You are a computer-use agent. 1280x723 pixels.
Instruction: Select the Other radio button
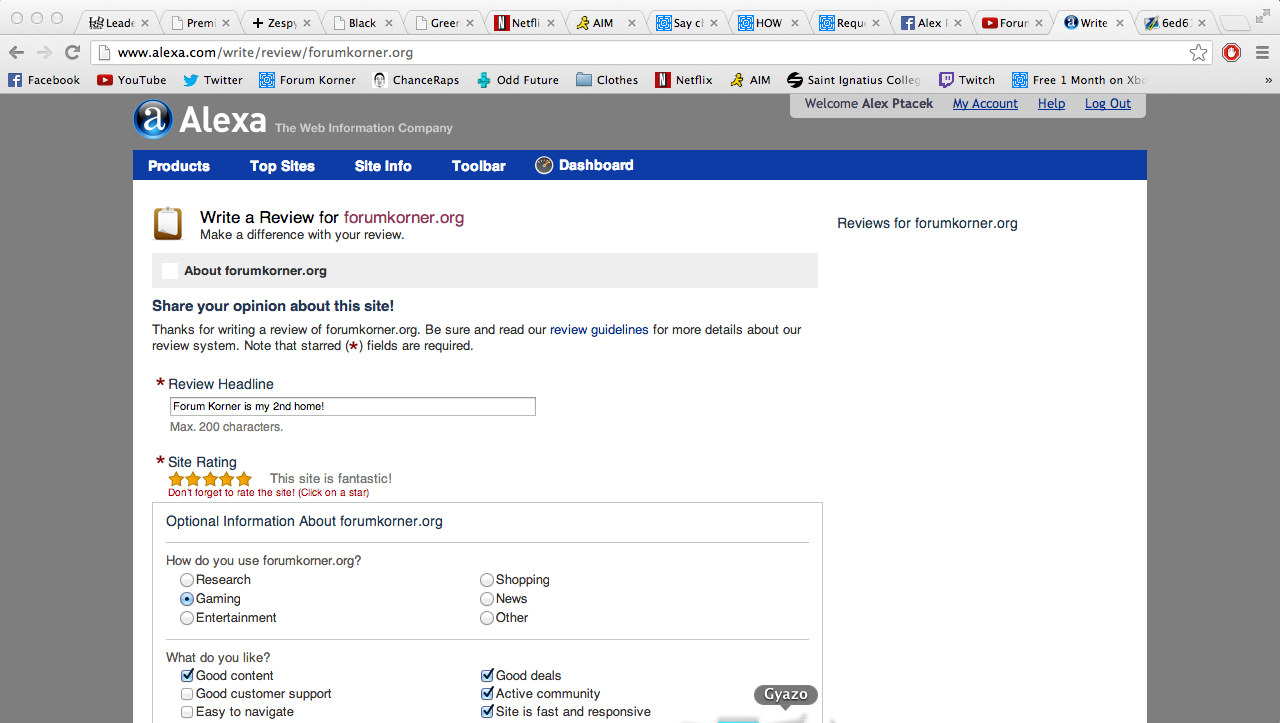click(487, 618)
